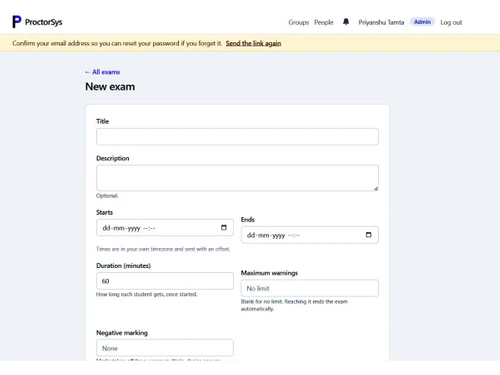Click the Starts label
This screenshot has width=500, height=375.
104,212
